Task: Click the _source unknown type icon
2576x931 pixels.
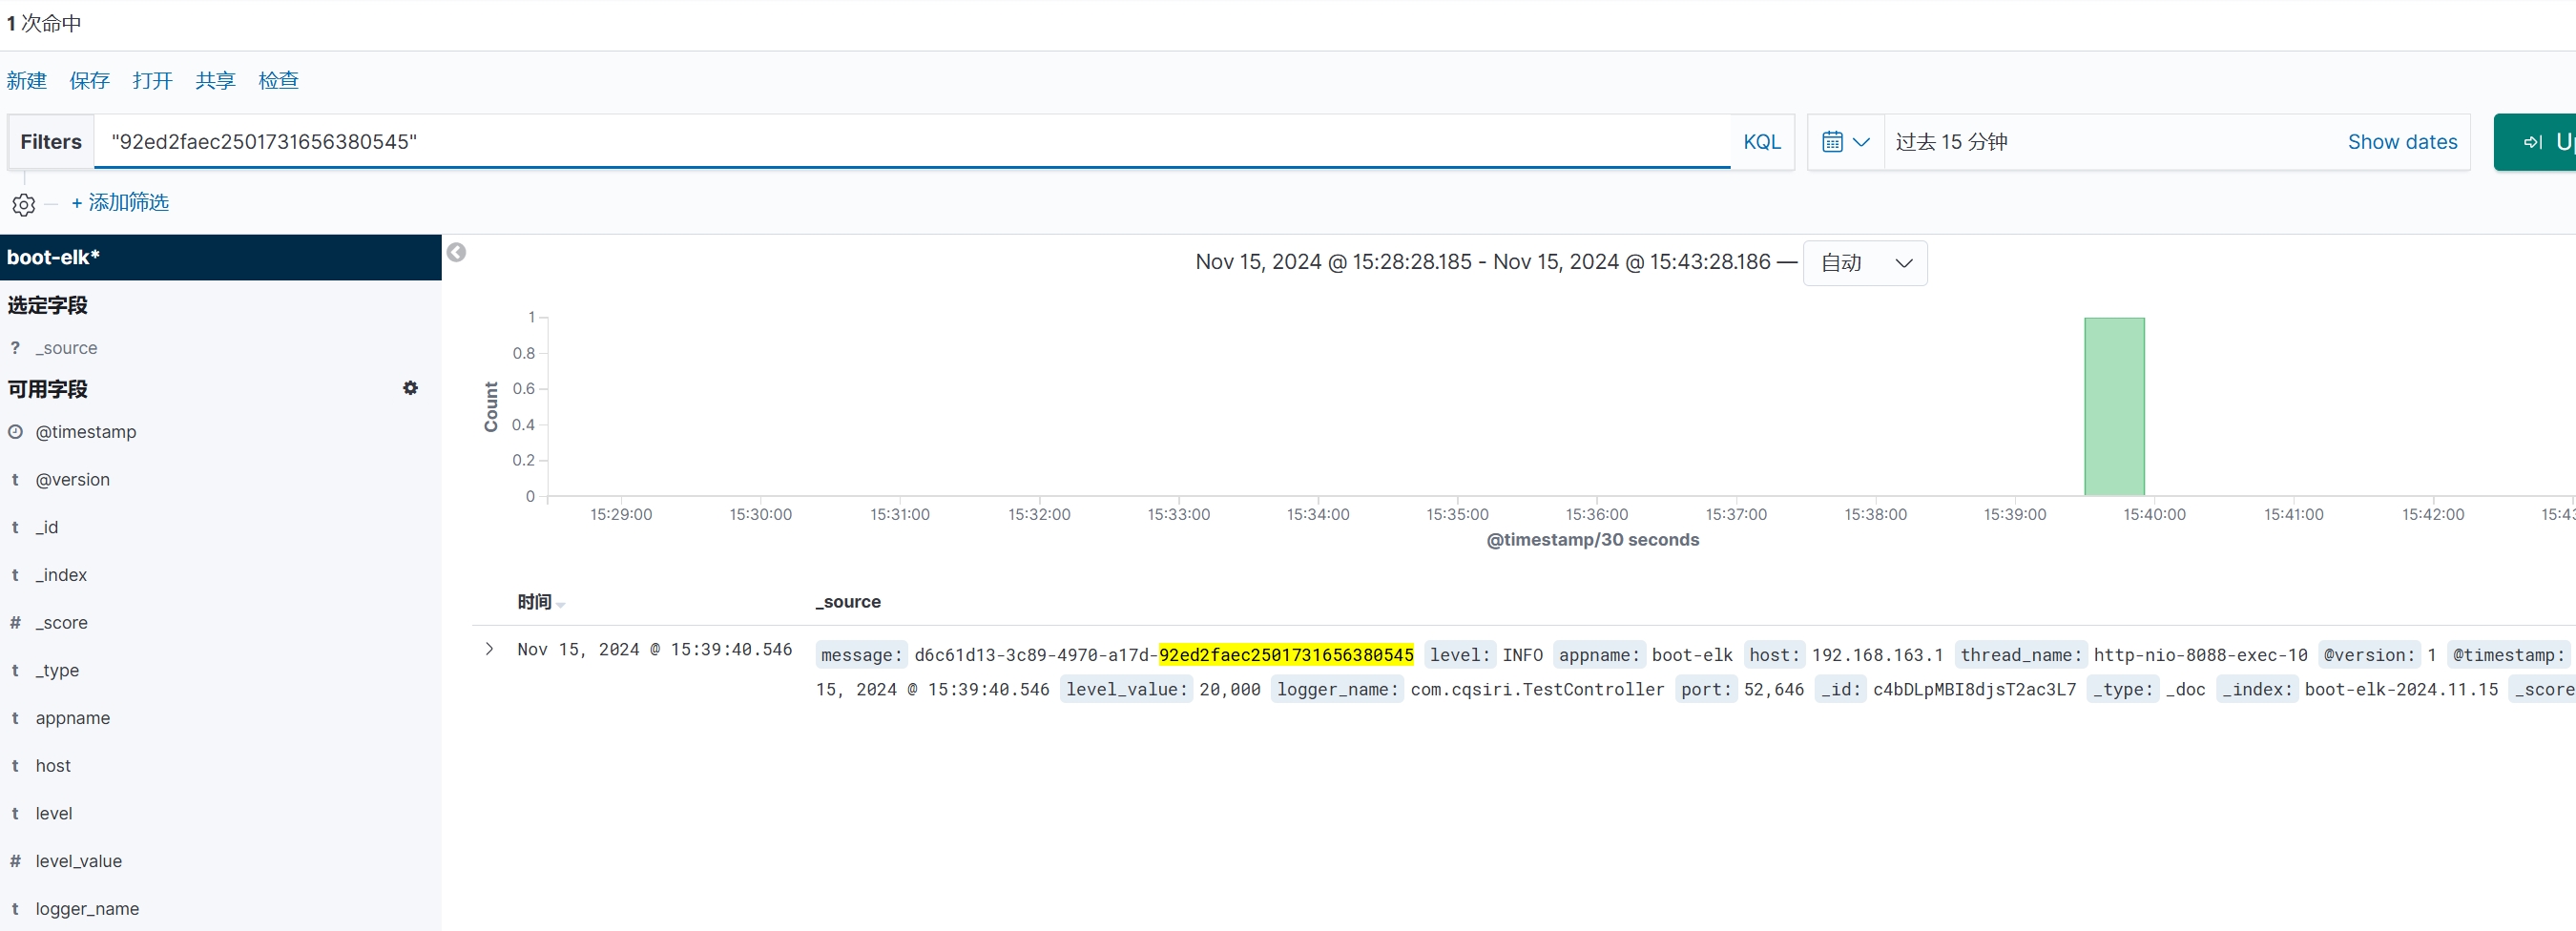Action: (15, 348)
